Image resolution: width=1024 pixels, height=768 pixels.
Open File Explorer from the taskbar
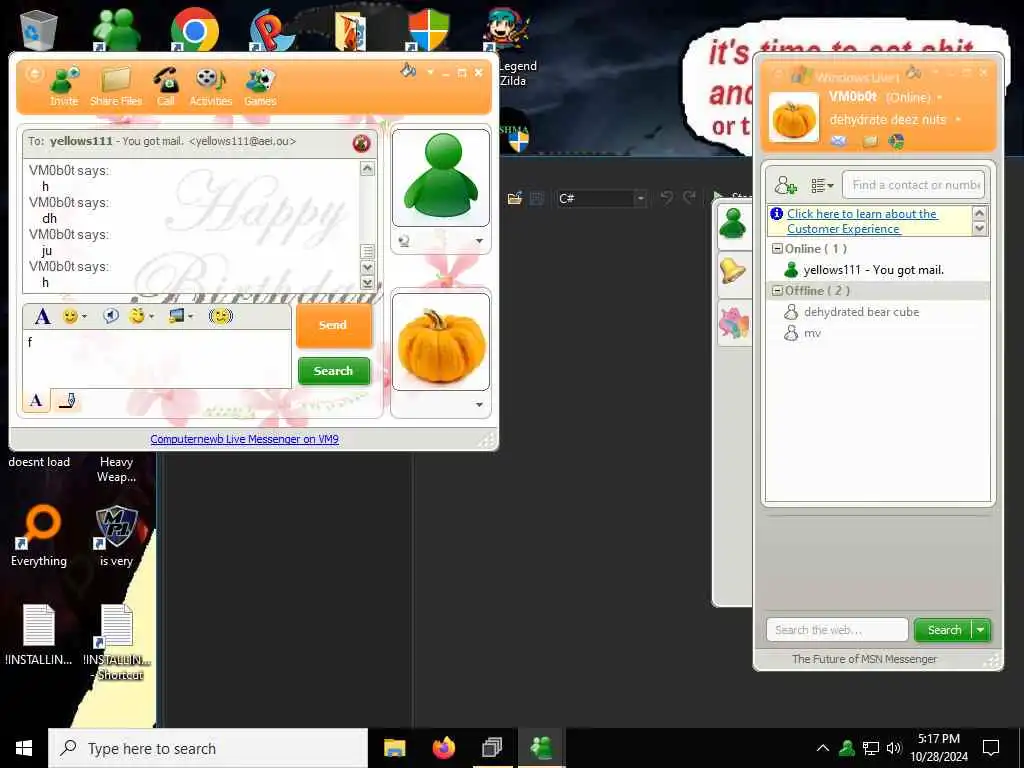[x=394, y=748]
